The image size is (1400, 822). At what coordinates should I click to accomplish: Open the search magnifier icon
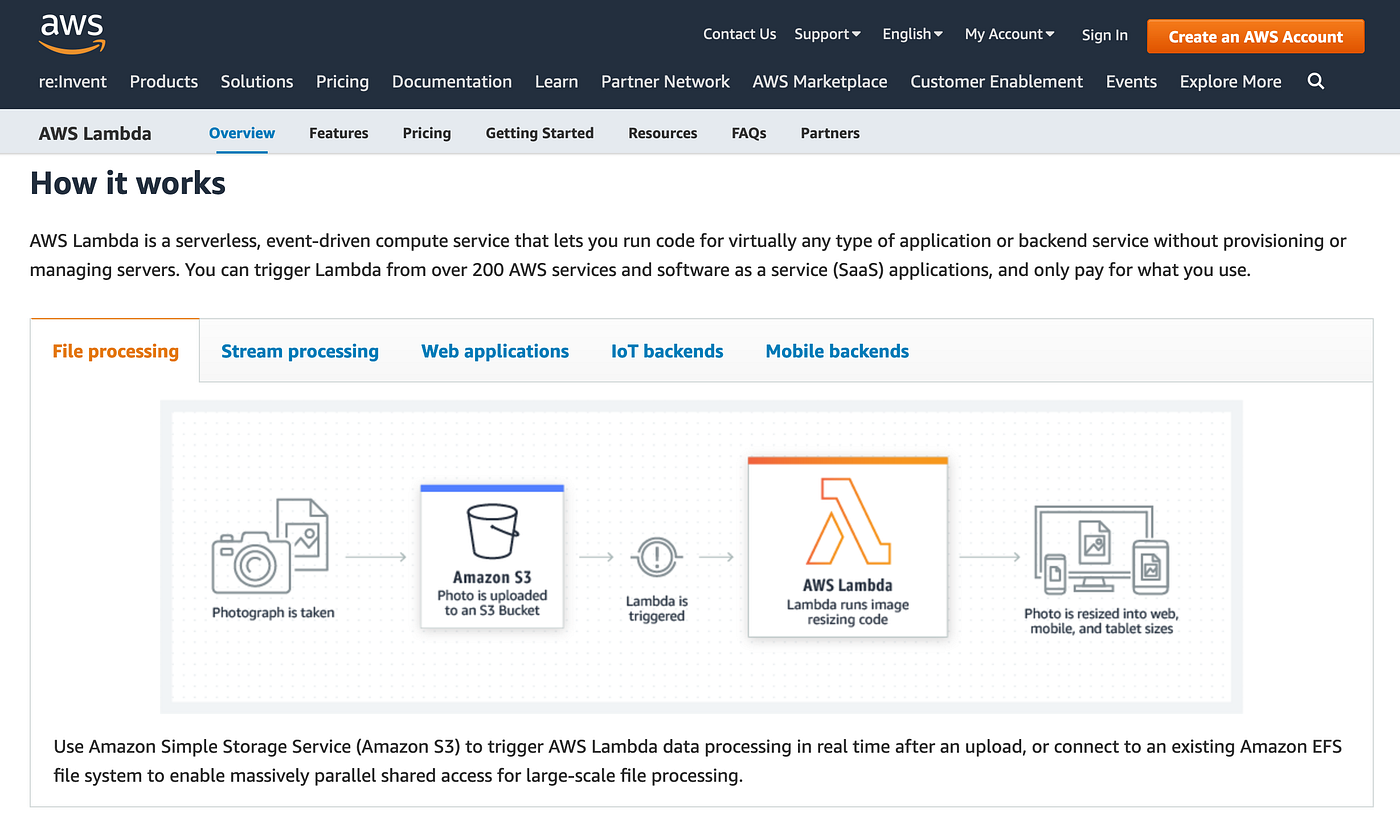pyautogui.click(x=1316, y=81)
